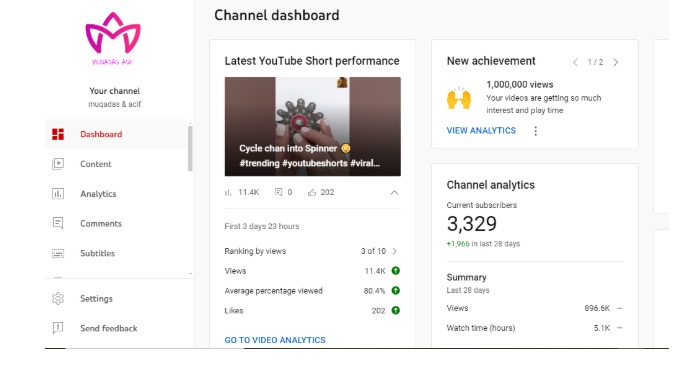698x387 pixels.
Task: Click the VIEW ANALYTICS link
Action: [x=481, y=130]
